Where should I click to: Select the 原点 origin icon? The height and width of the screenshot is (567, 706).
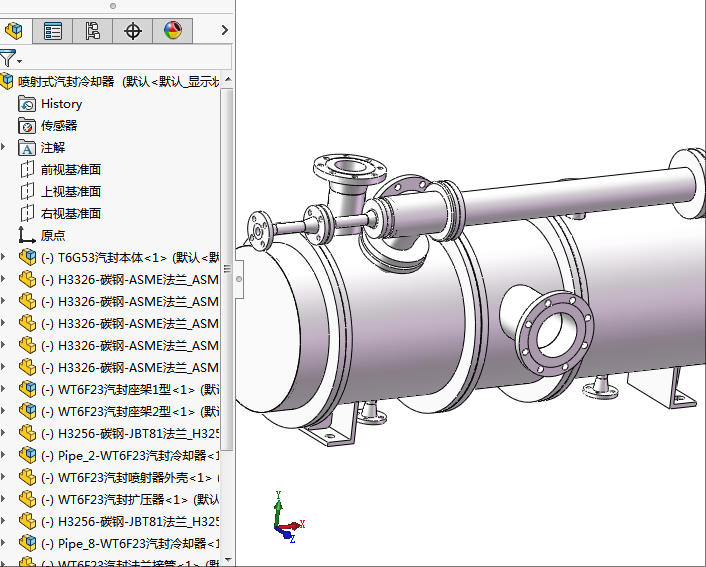pos(27,235)
